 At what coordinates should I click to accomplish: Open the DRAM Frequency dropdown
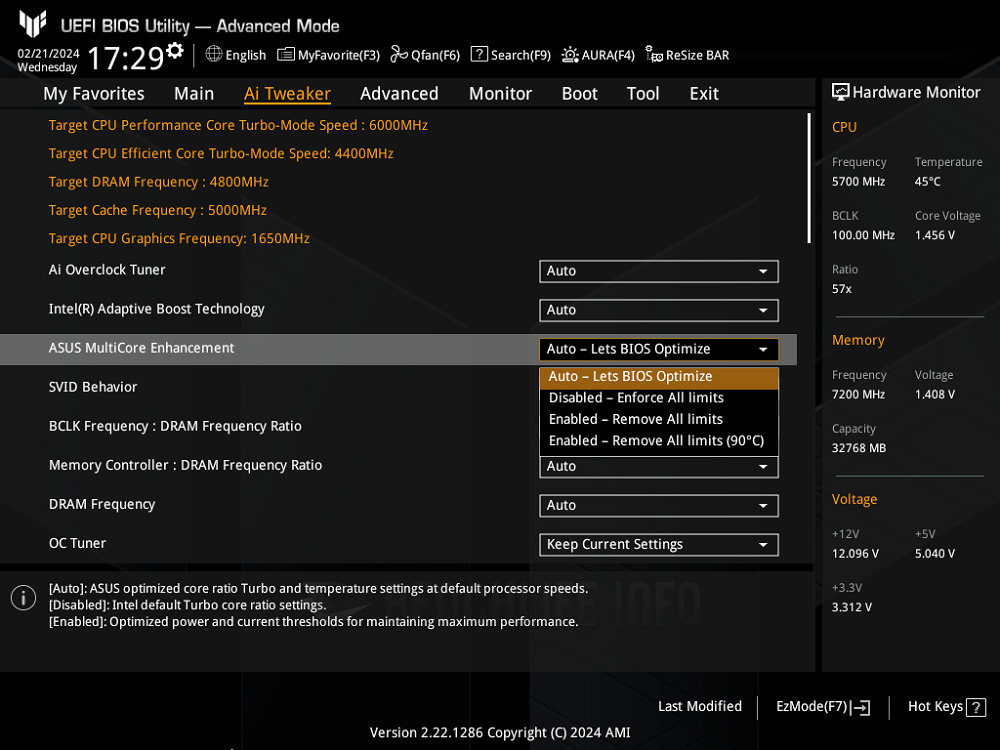click(x=658, y=505)
